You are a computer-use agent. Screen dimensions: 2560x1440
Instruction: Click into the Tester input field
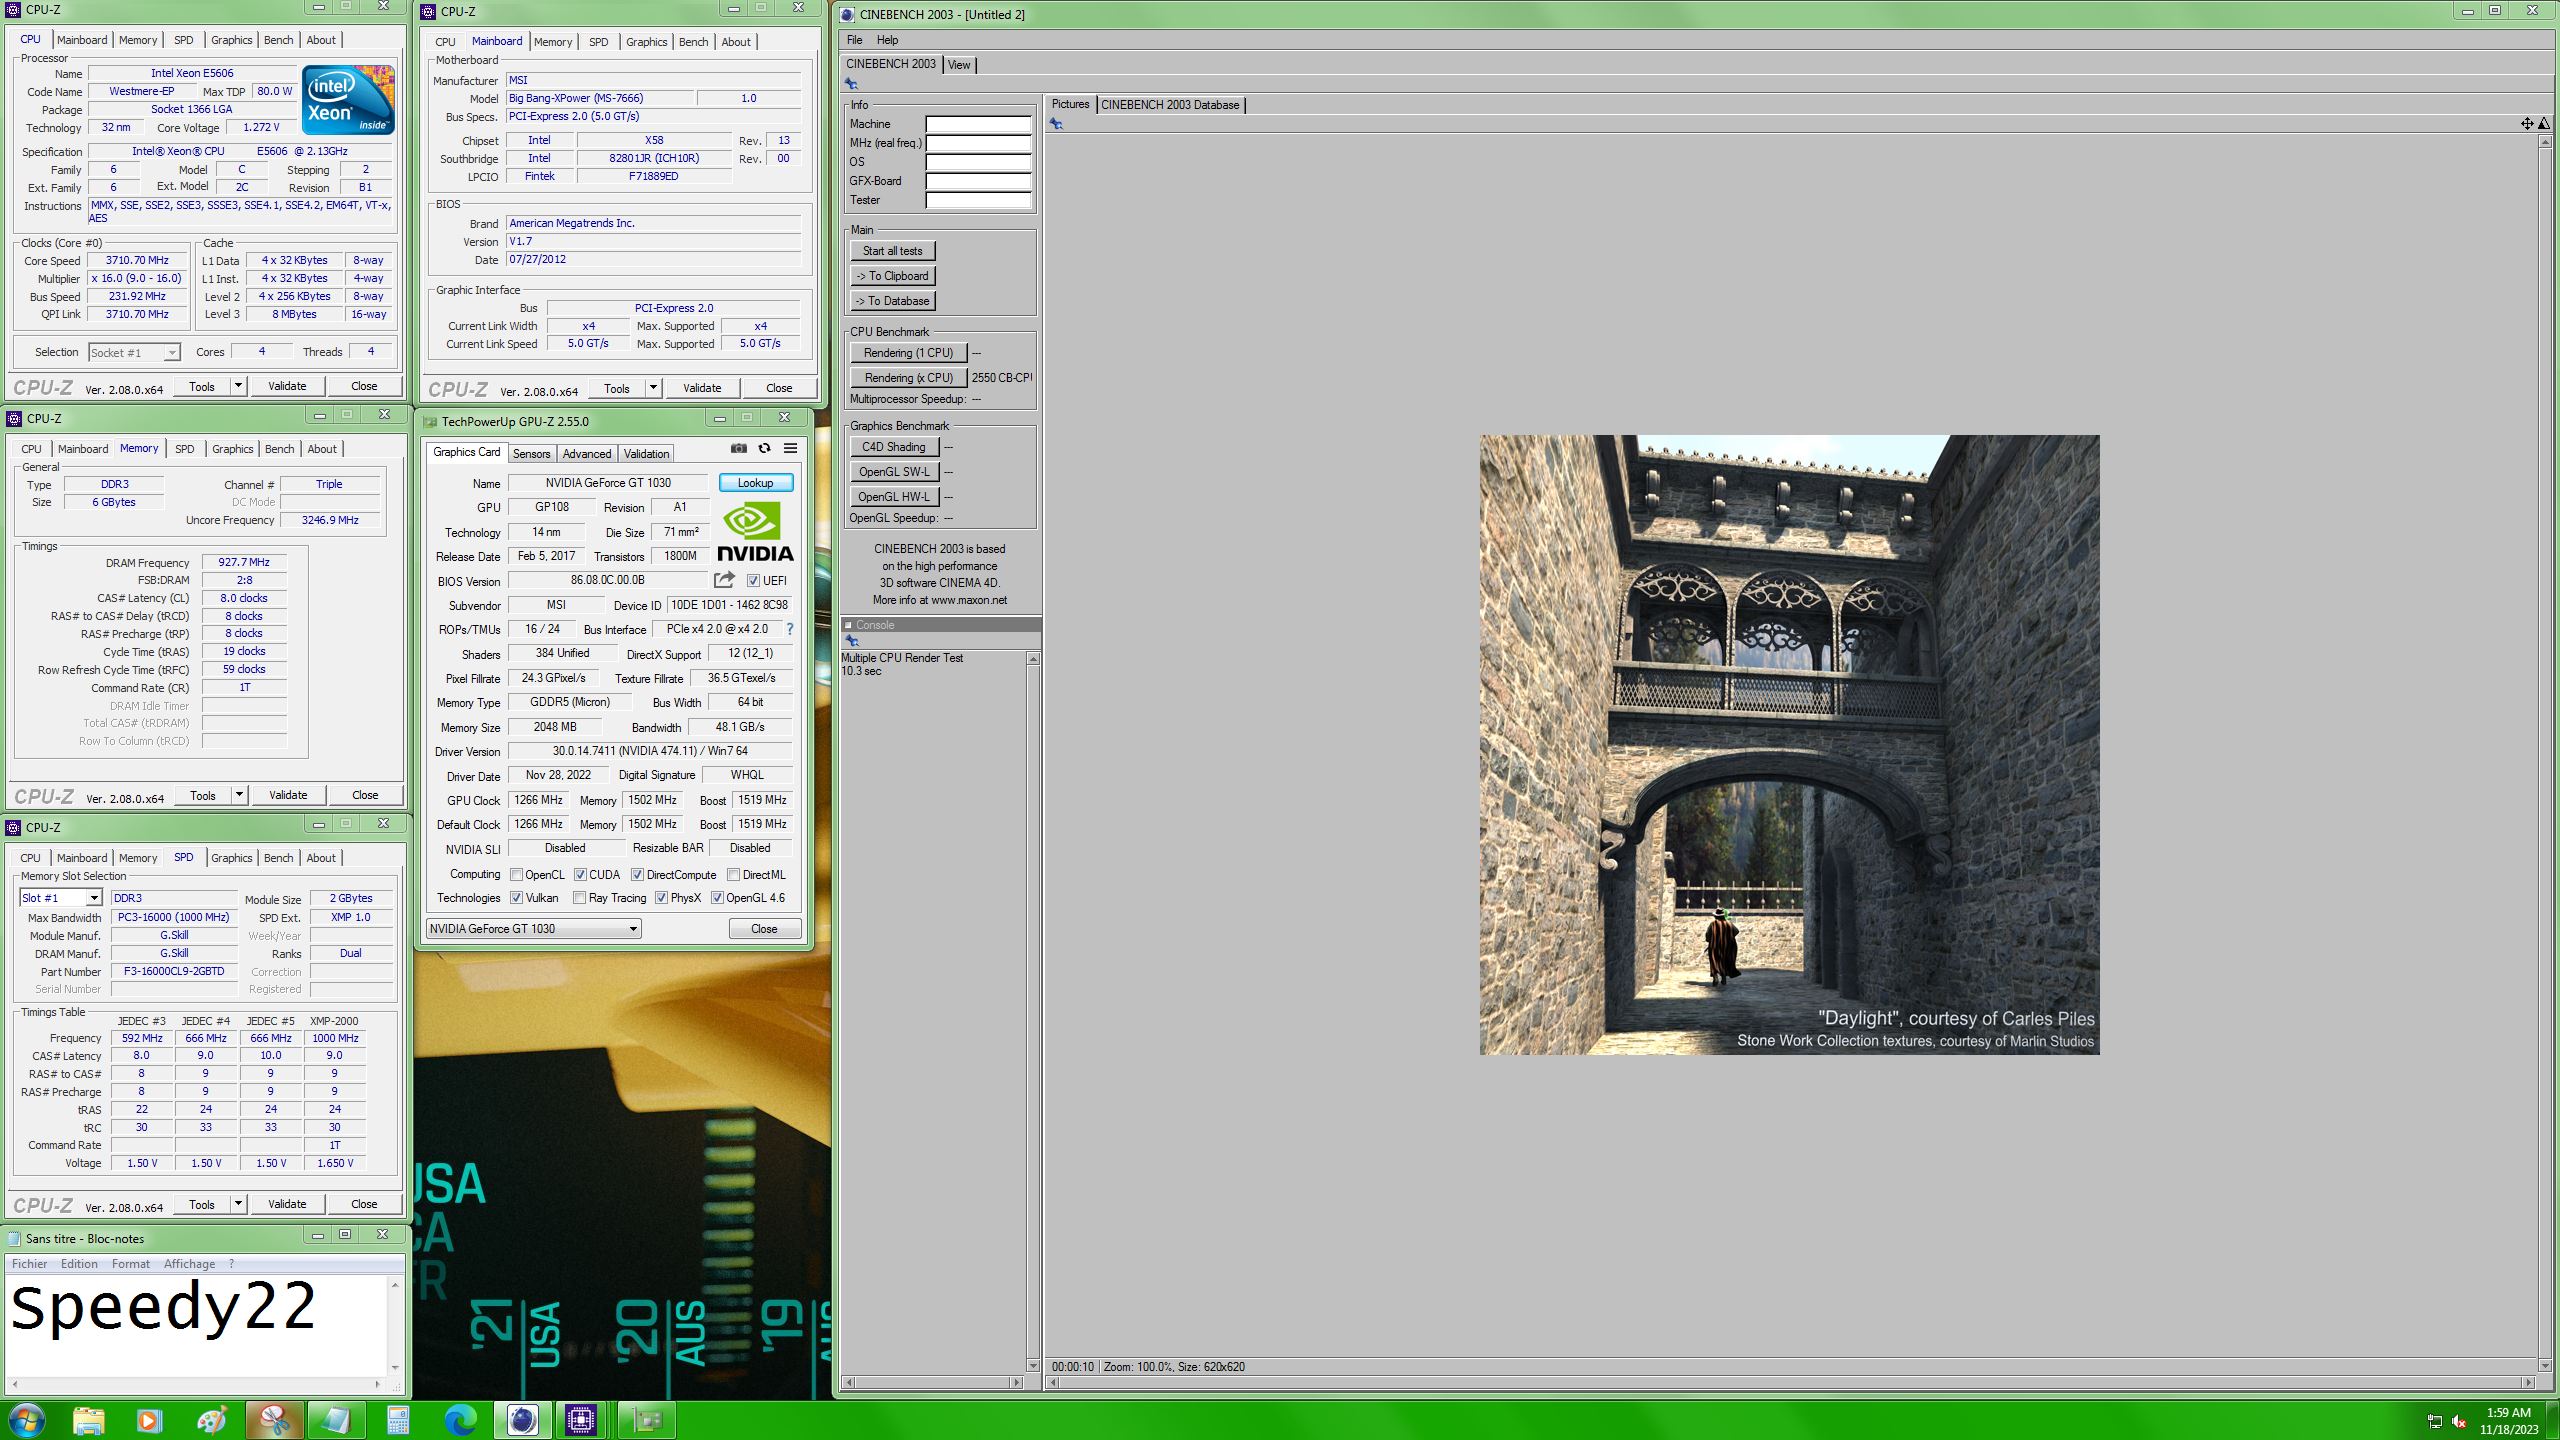[978, 200]
